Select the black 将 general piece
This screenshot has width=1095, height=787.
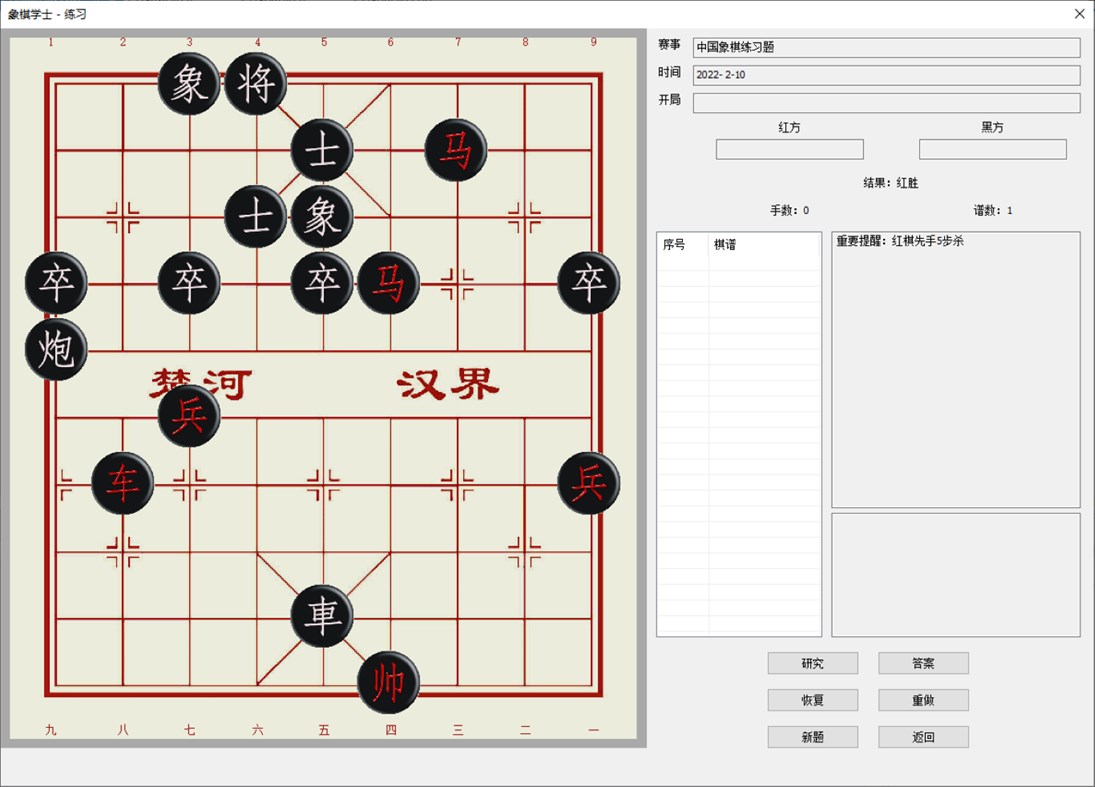click(x=255, y=82)
